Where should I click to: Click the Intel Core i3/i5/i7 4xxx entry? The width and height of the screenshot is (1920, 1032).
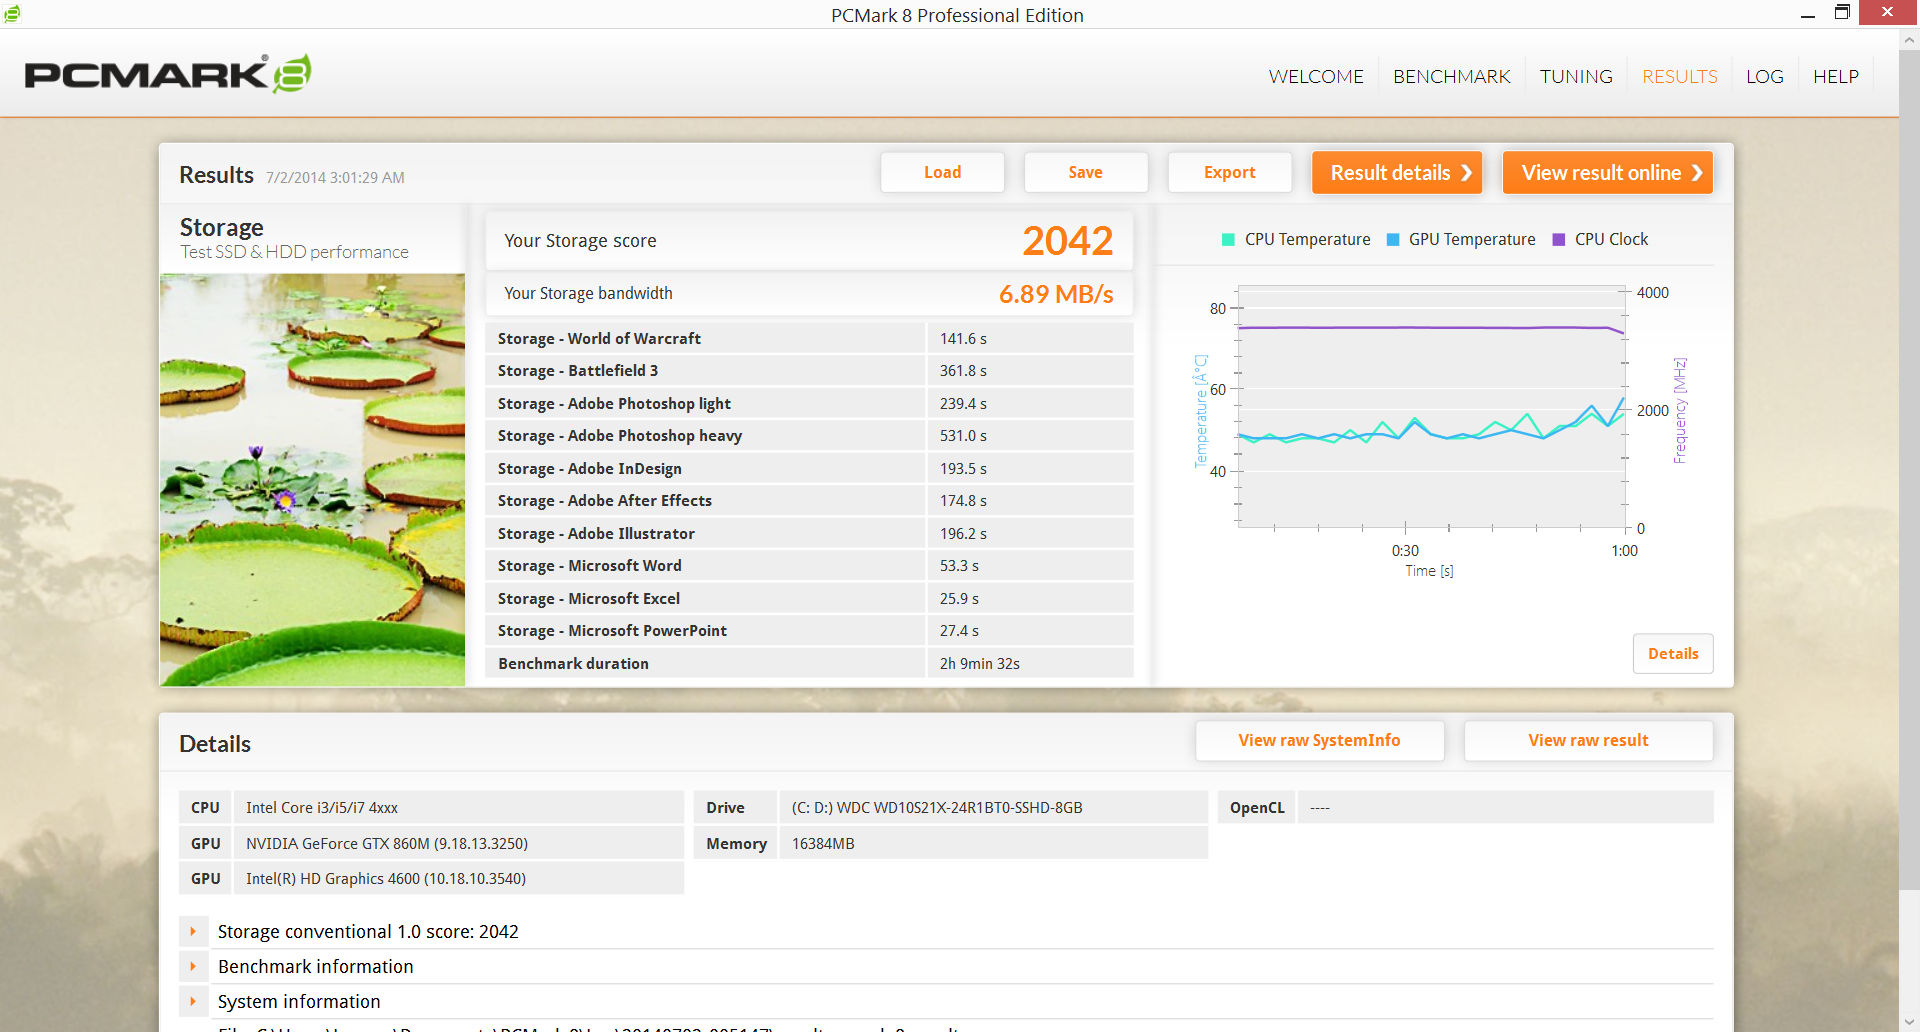tap(458, 807)
